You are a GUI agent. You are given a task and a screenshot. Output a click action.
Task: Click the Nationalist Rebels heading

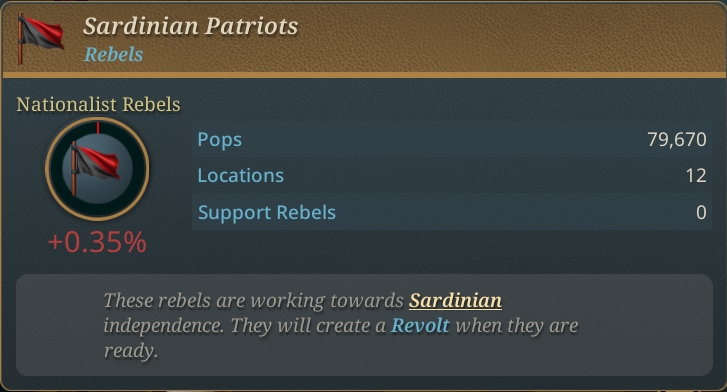[98, 104]
